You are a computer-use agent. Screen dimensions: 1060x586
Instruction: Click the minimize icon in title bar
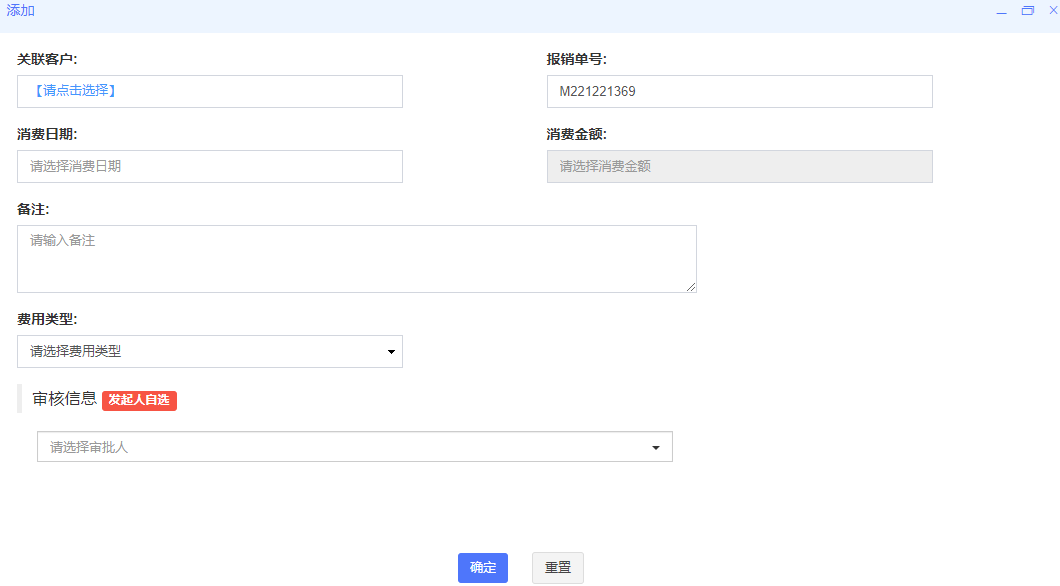point(1001,11)
